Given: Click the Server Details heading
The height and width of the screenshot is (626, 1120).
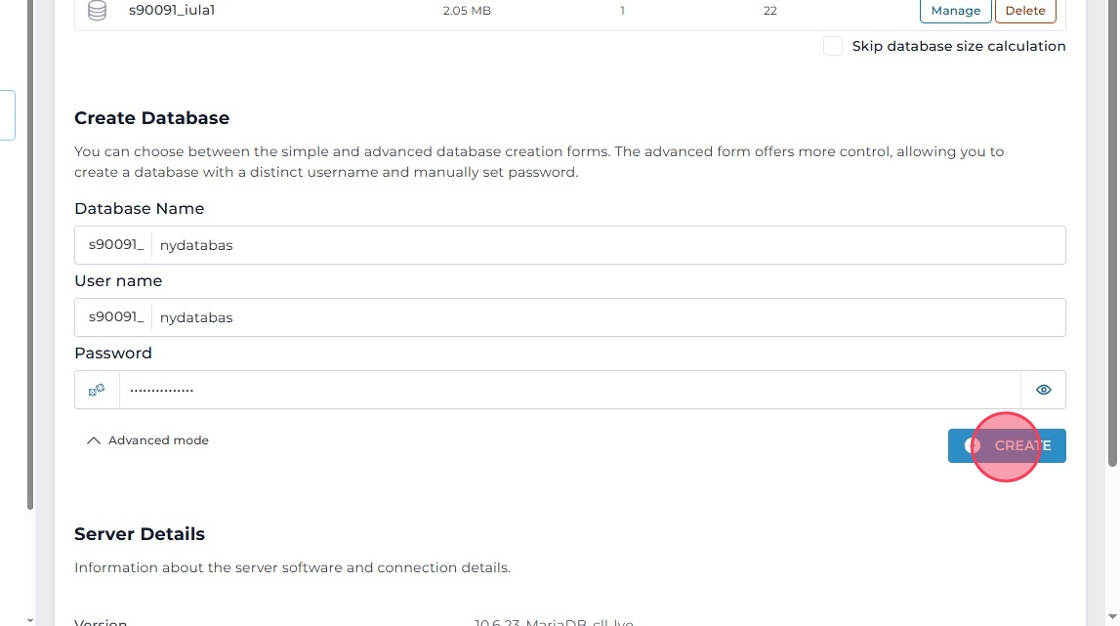Looking at the screenshot, I should pos(139,534).
